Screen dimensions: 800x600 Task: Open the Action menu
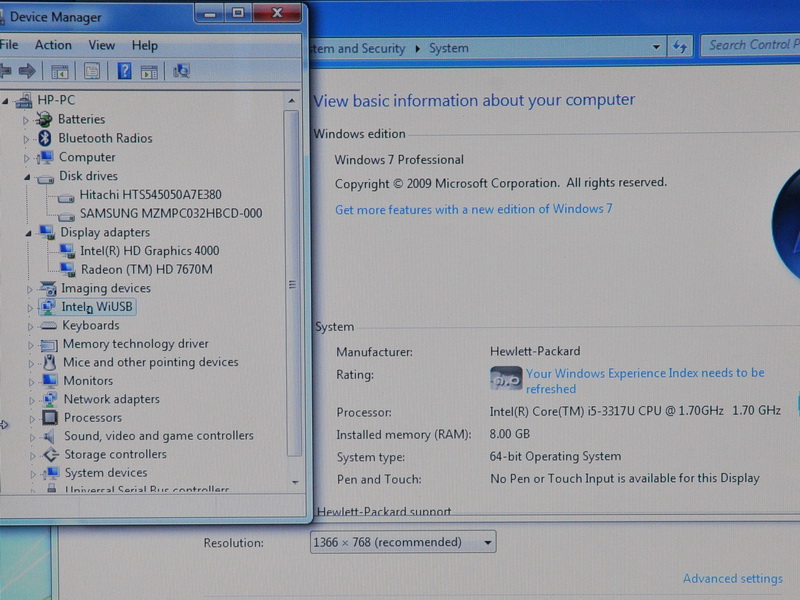pos(53,45)
